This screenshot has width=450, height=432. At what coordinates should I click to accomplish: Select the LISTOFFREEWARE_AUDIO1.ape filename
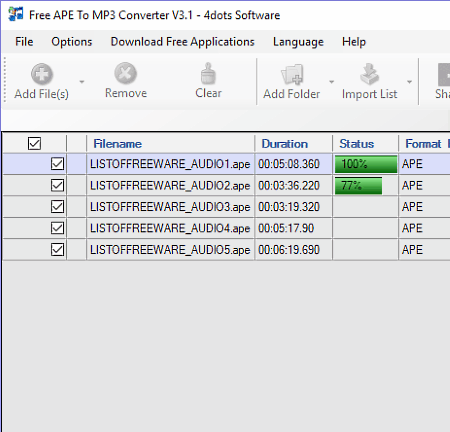(170, 164)
